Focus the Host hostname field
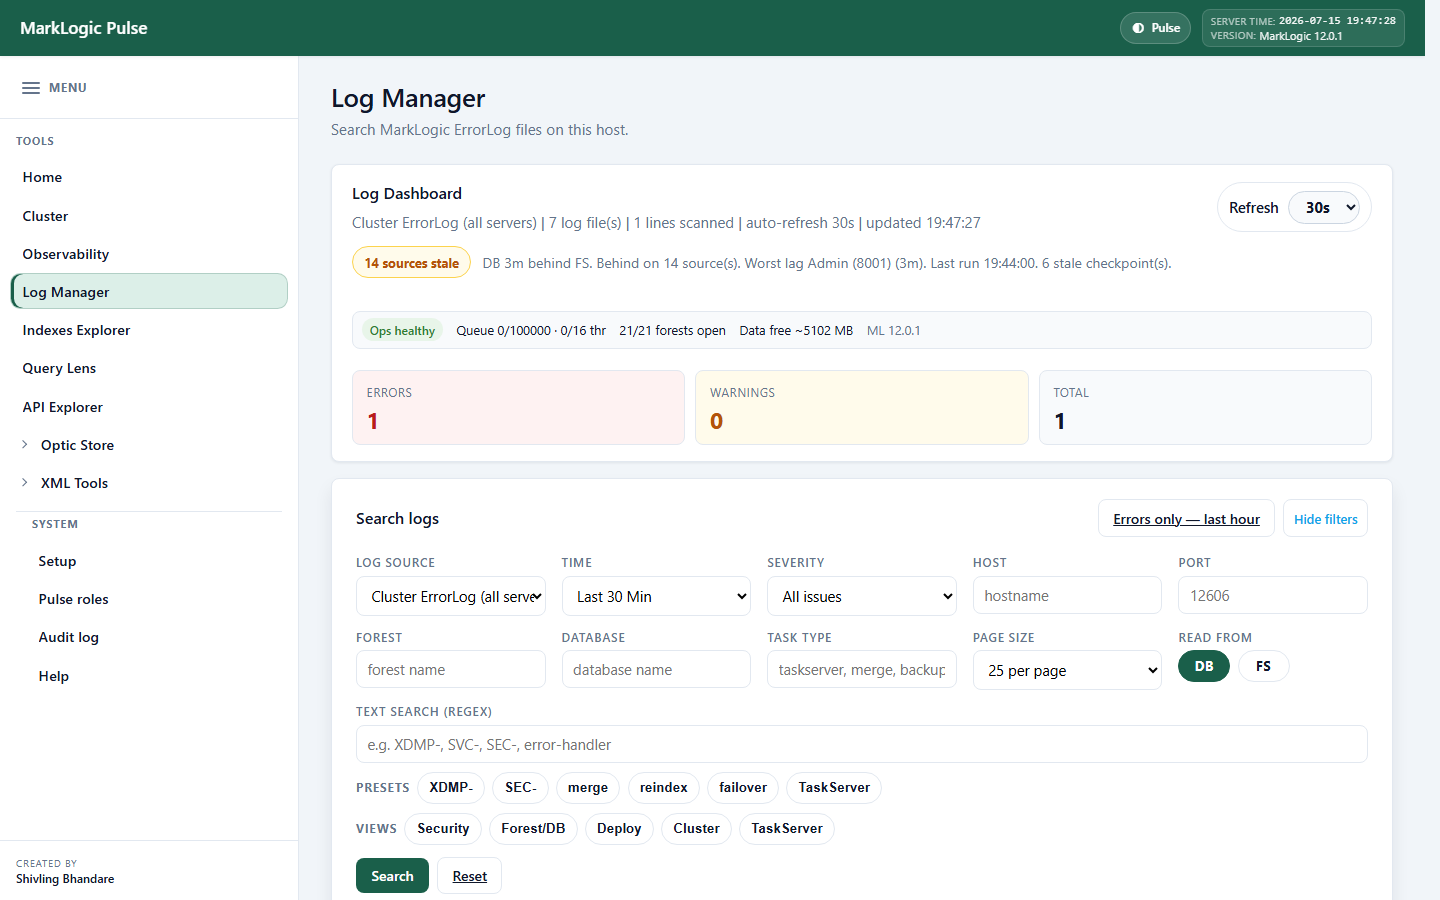Screen dimensions: 1440x900 1067,595
